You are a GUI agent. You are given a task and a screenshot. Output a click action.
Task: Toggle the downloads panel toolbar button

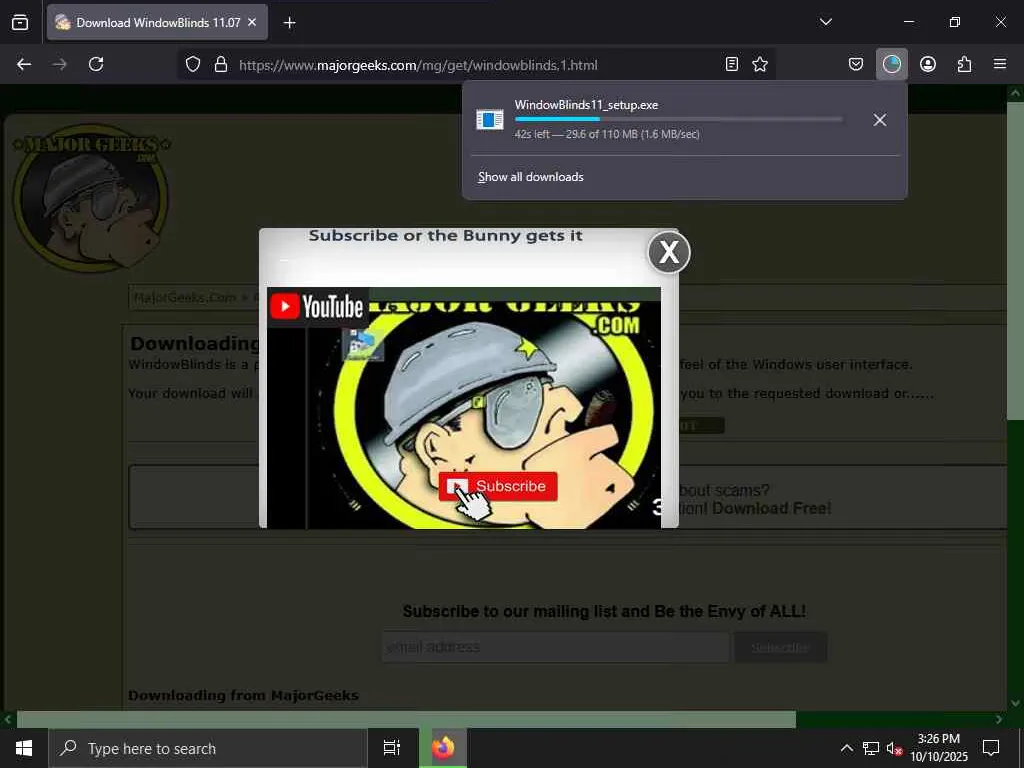pyautogui.click(x=891, y=64)
